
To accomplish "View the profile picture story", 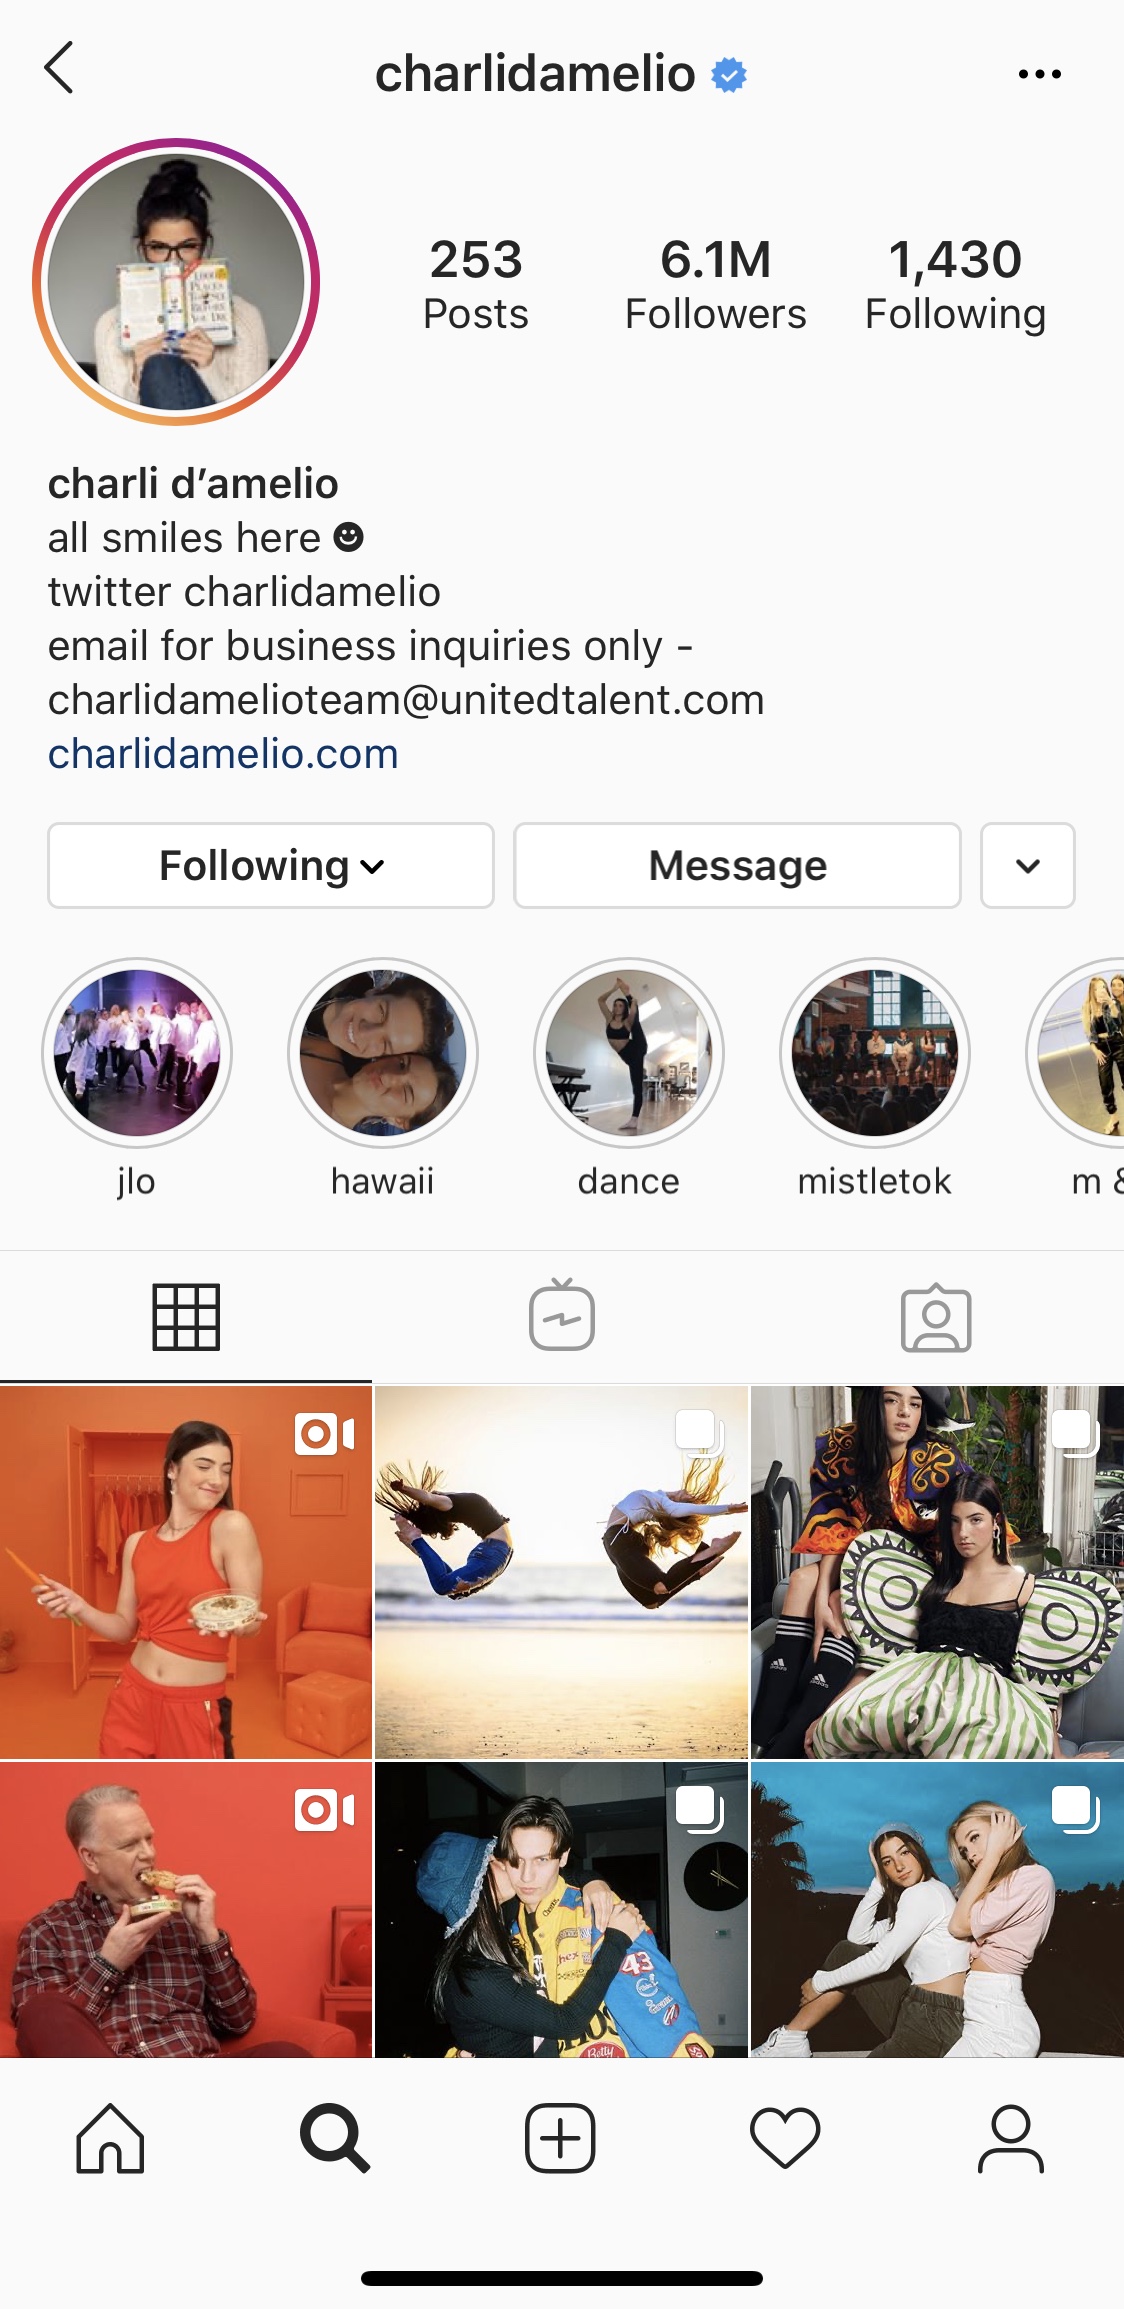I will pos(176,282).
